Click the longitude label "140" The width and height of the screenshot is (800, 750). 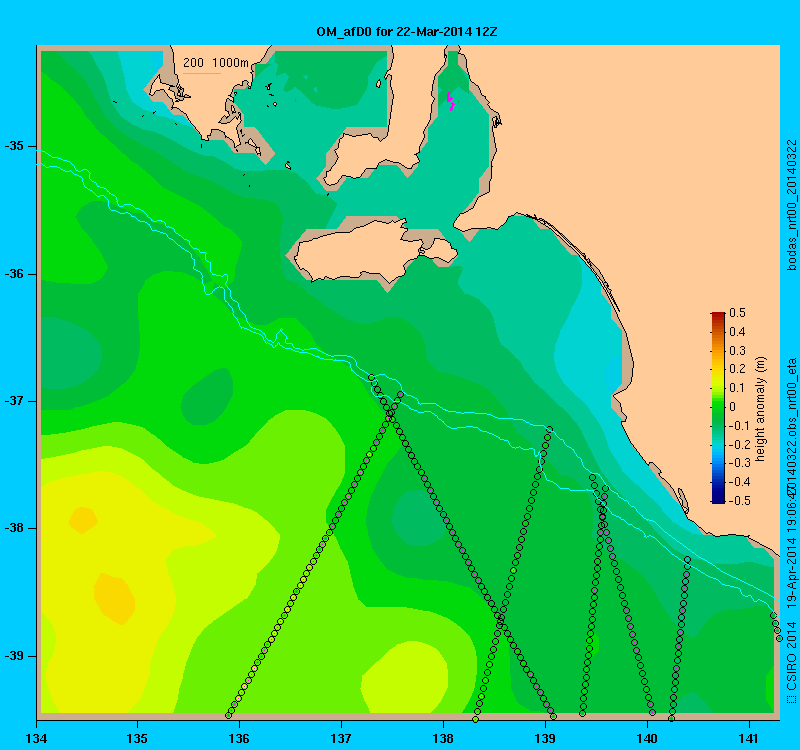point(647,738)
